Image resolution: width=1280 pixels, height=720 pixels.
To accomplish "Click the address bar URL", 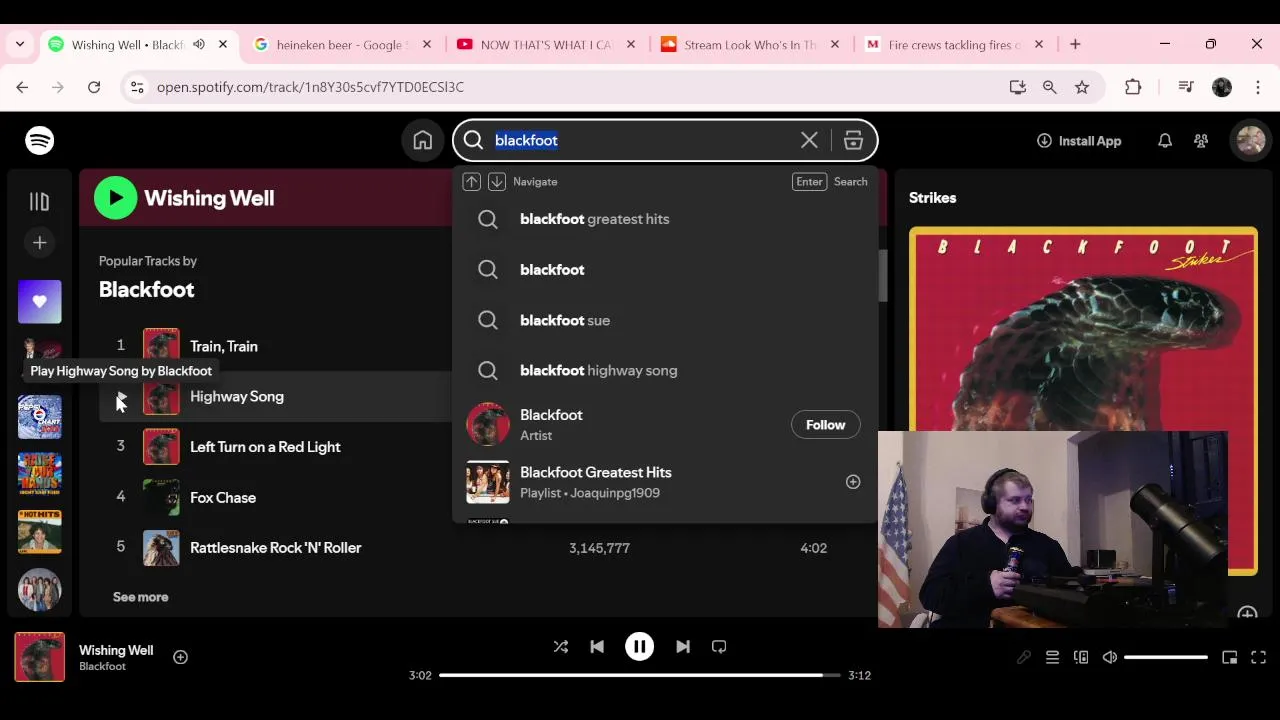I will pos(310,88).
